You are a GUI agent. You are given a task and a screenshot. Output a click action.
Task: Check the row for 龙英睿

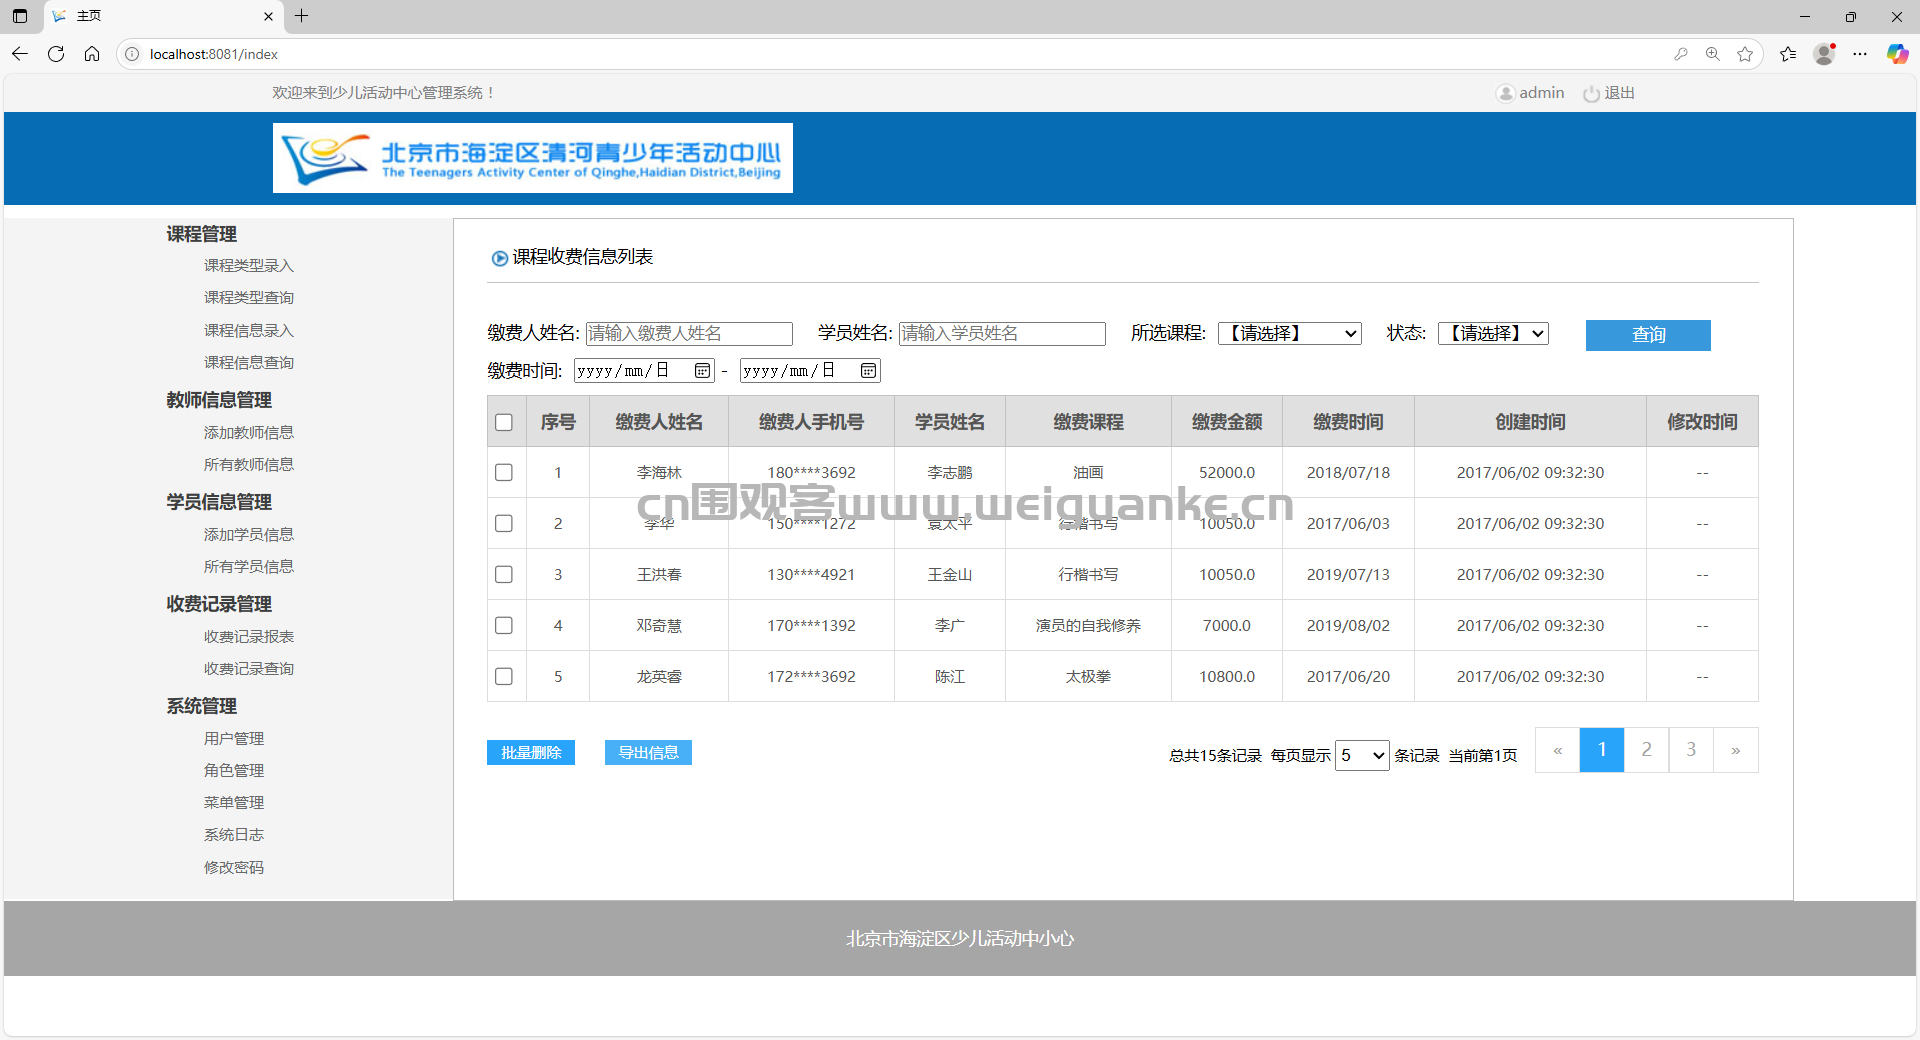pyautogui.click(x=504, y=676)
